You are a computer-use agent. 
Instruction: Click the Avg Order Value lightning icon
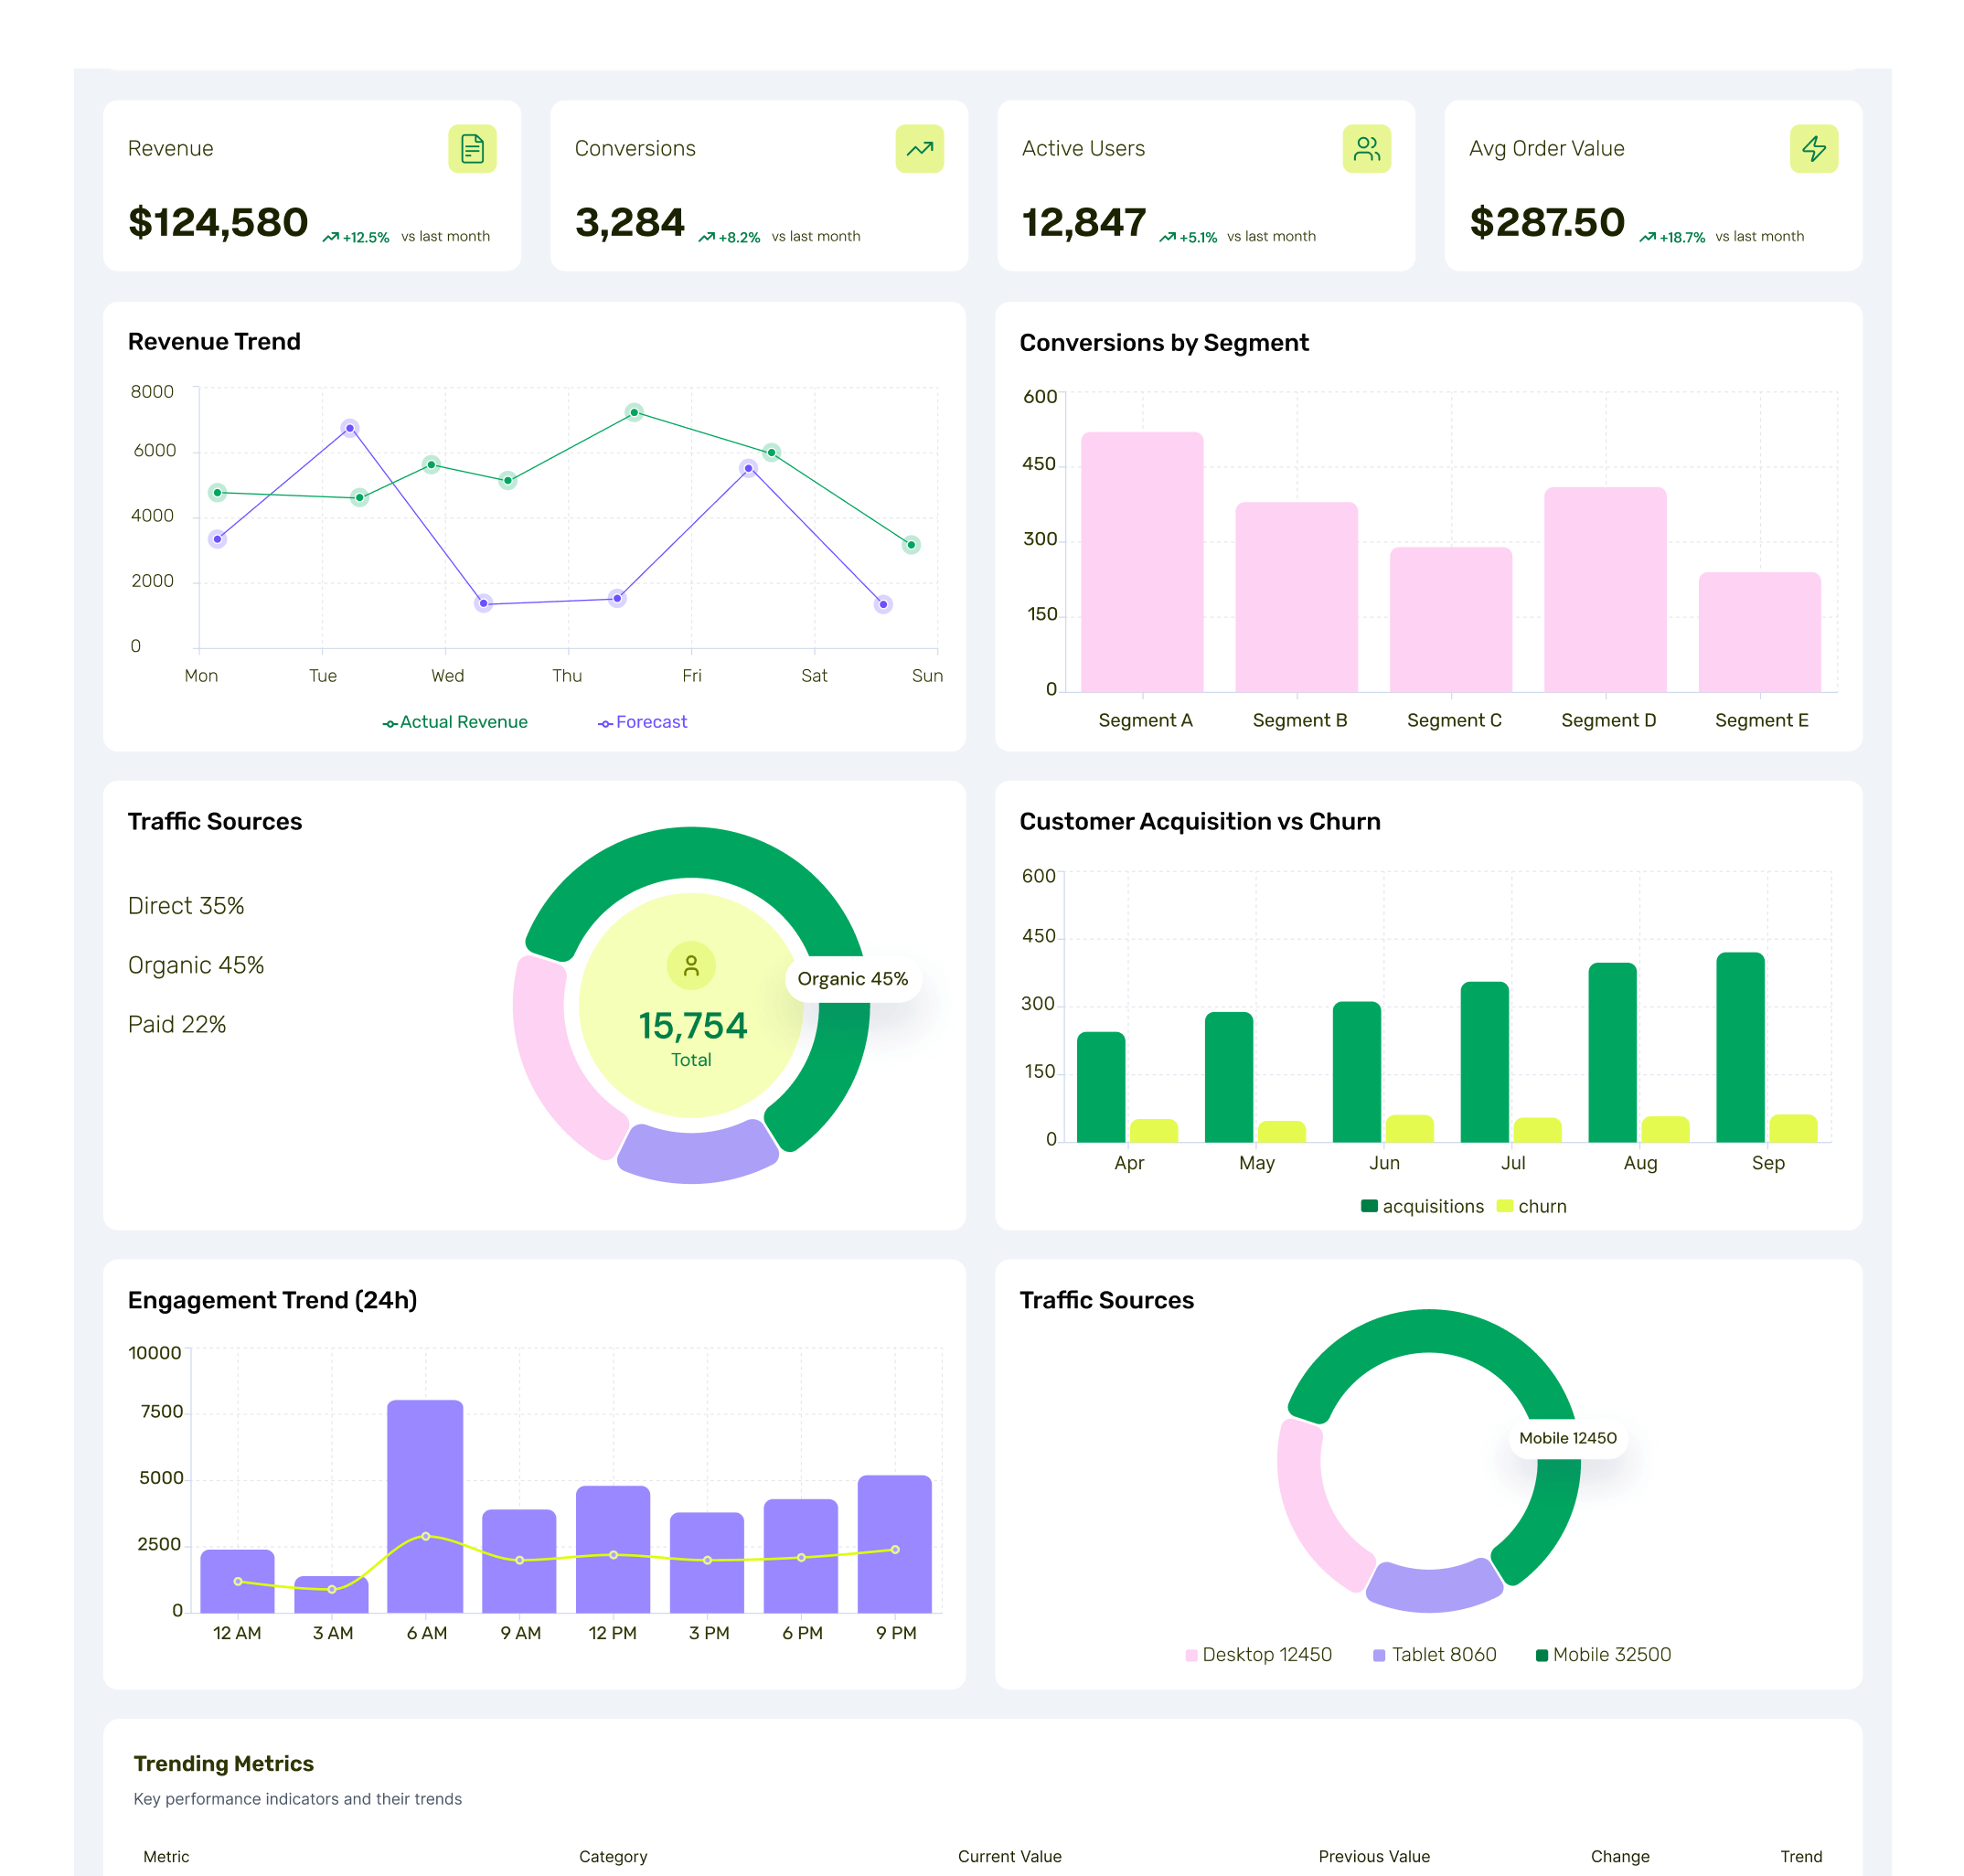[x=1813, y=149]
